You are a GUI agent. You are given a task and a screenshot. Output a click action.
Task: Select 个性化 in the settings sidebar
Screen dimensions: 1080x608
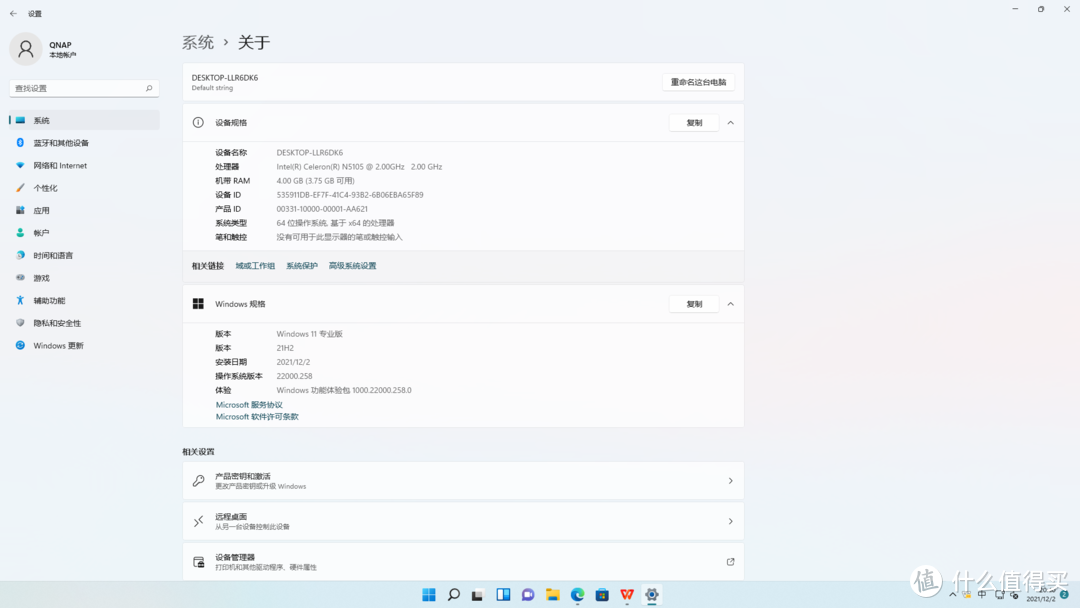tap(50, 187)
